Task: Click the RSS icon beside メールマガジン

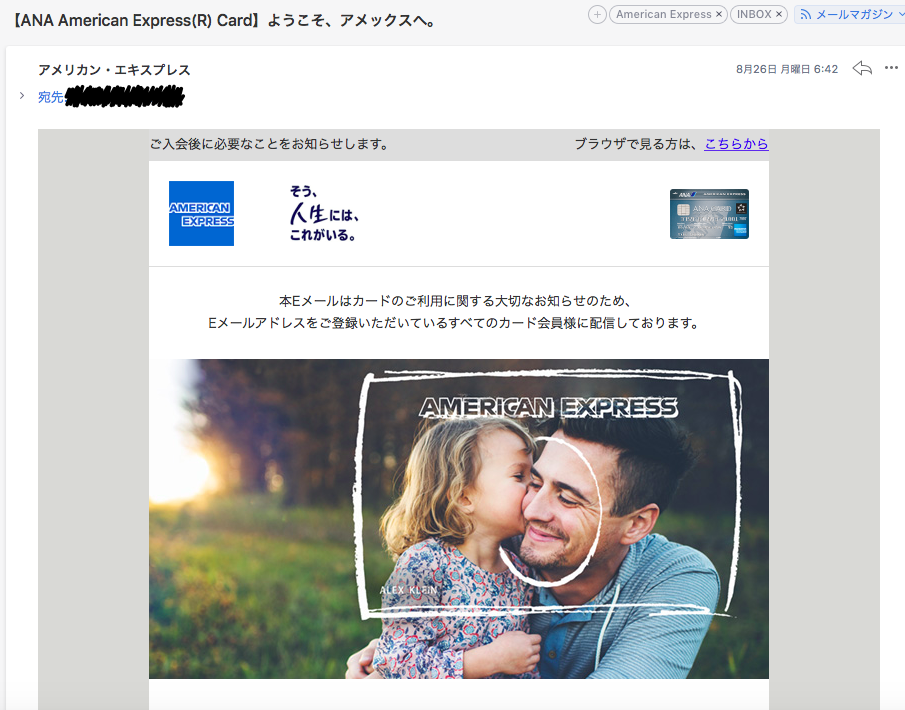Action: click(x=806, y=15)
